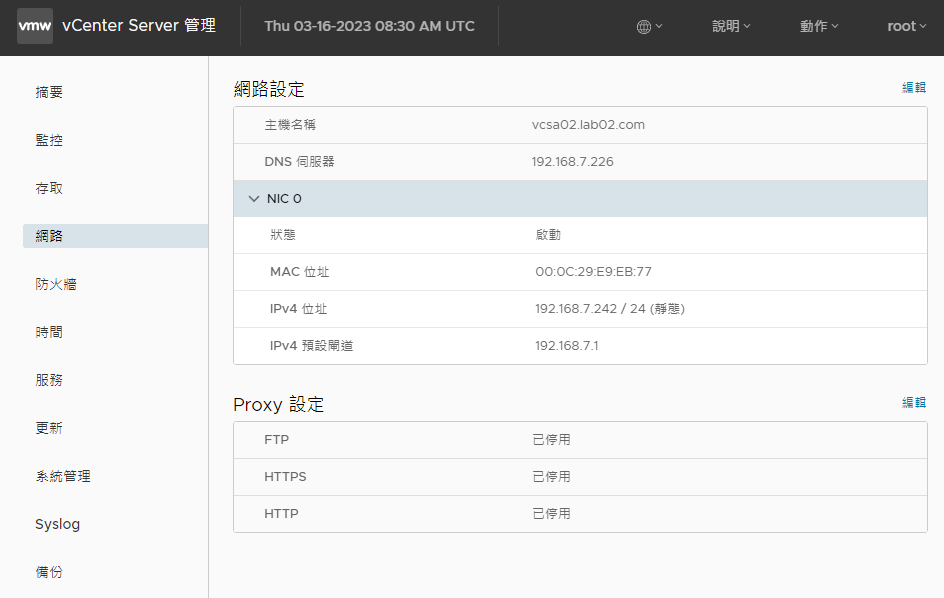Click the HTTP proxy row label
The height and width of the screenshot is (598, 944).
[x=282, y=514]
